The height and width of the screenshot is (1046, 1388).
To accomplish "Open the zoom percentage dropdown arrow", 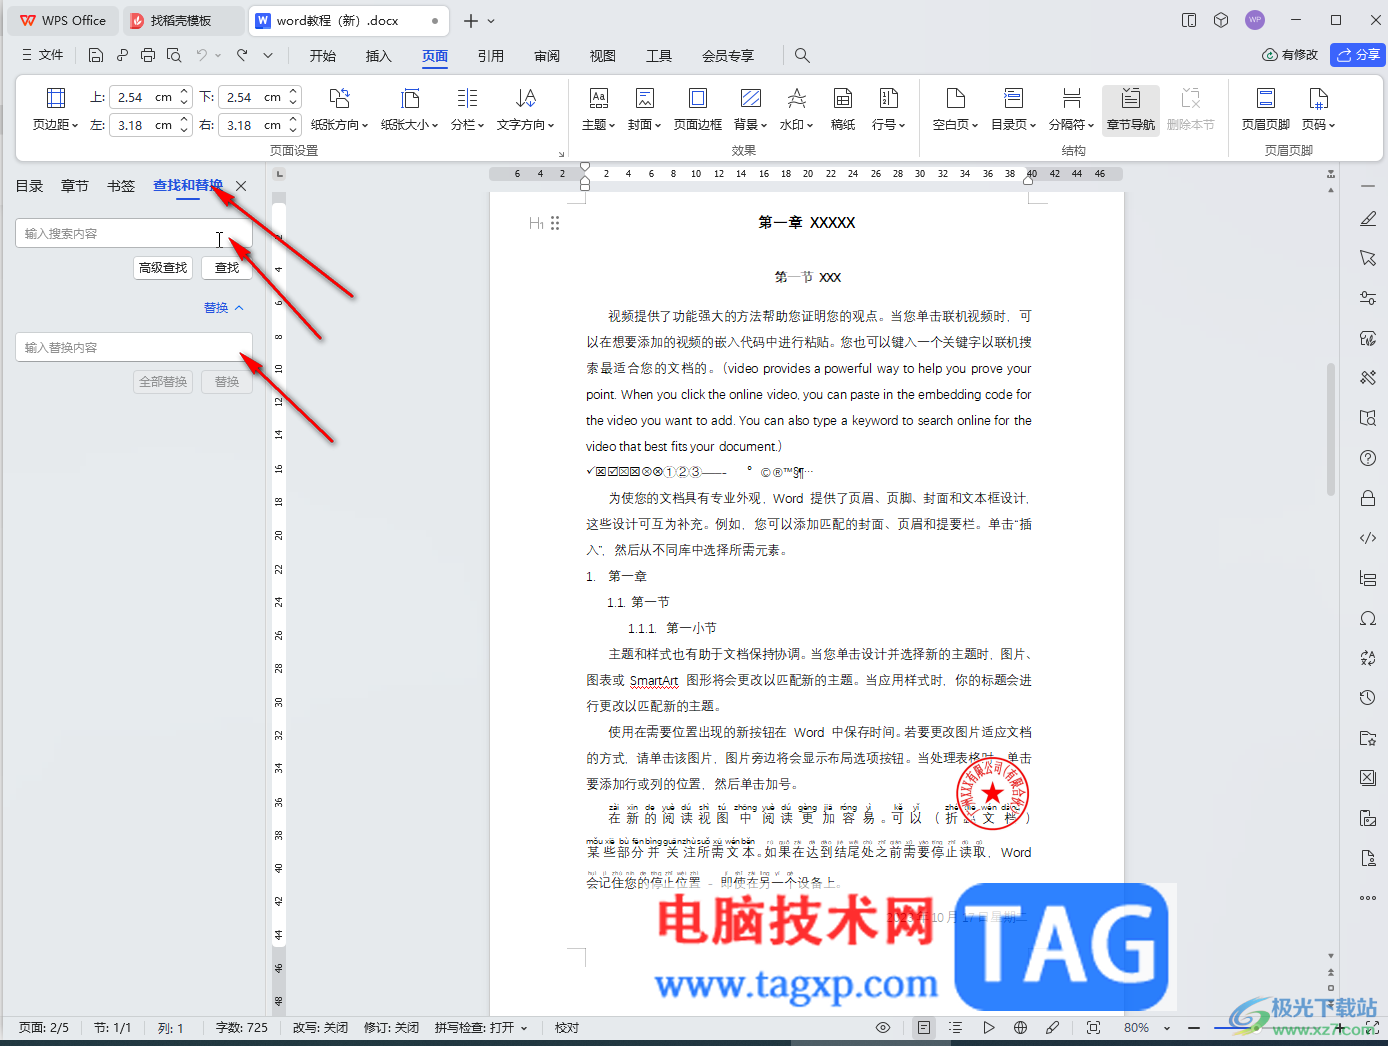I will pos(1167,1027).
